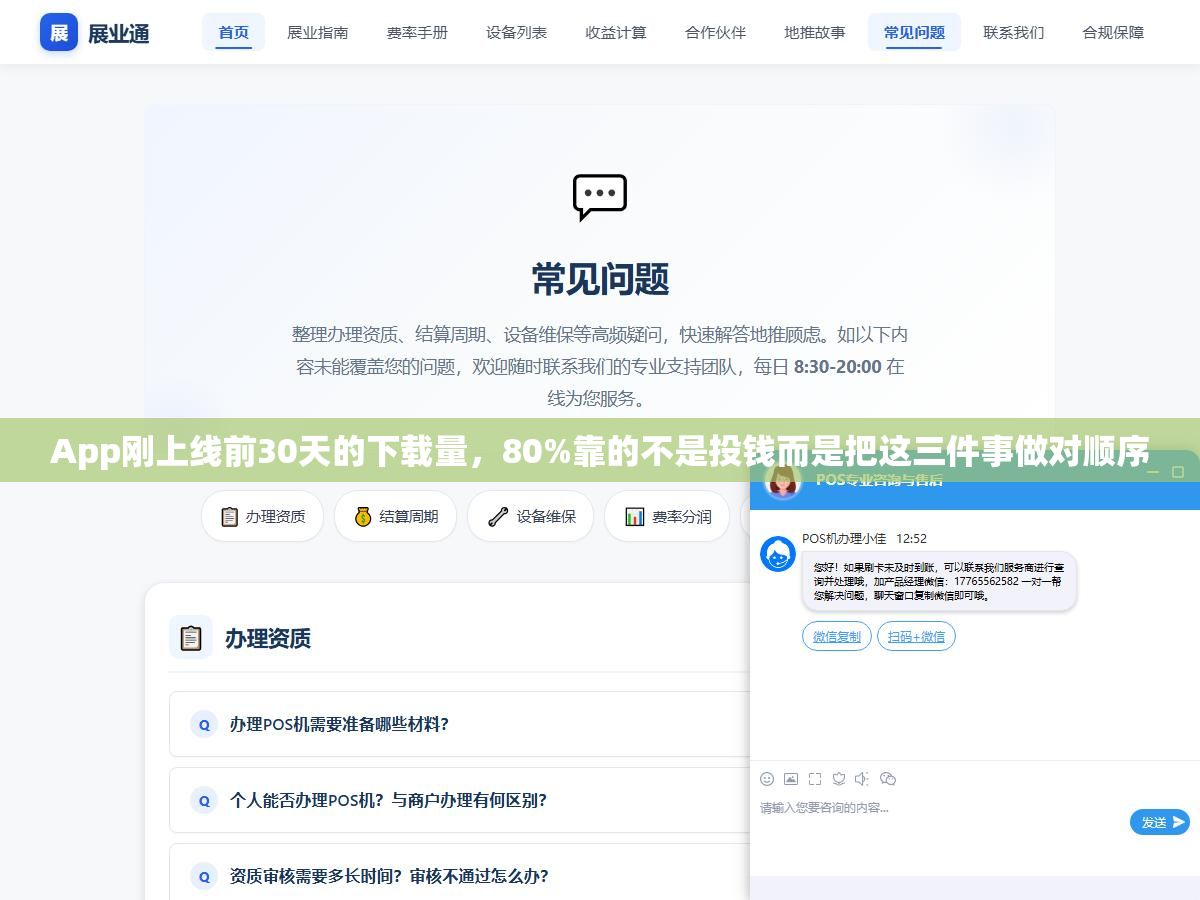
Task: Click the bar chart icon in 费率分润 chip
Action: pos(634,517)
